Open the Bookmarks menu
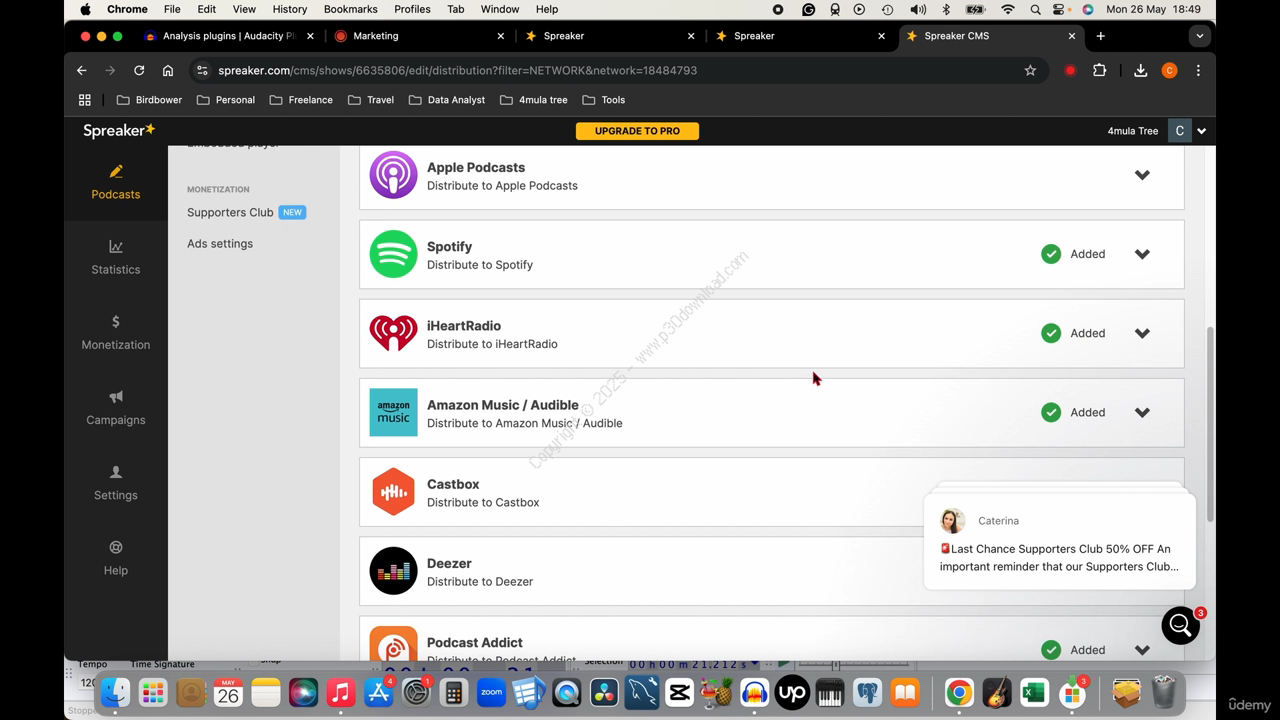Viewport: 1280px width, 720px height. coord(350,9)
